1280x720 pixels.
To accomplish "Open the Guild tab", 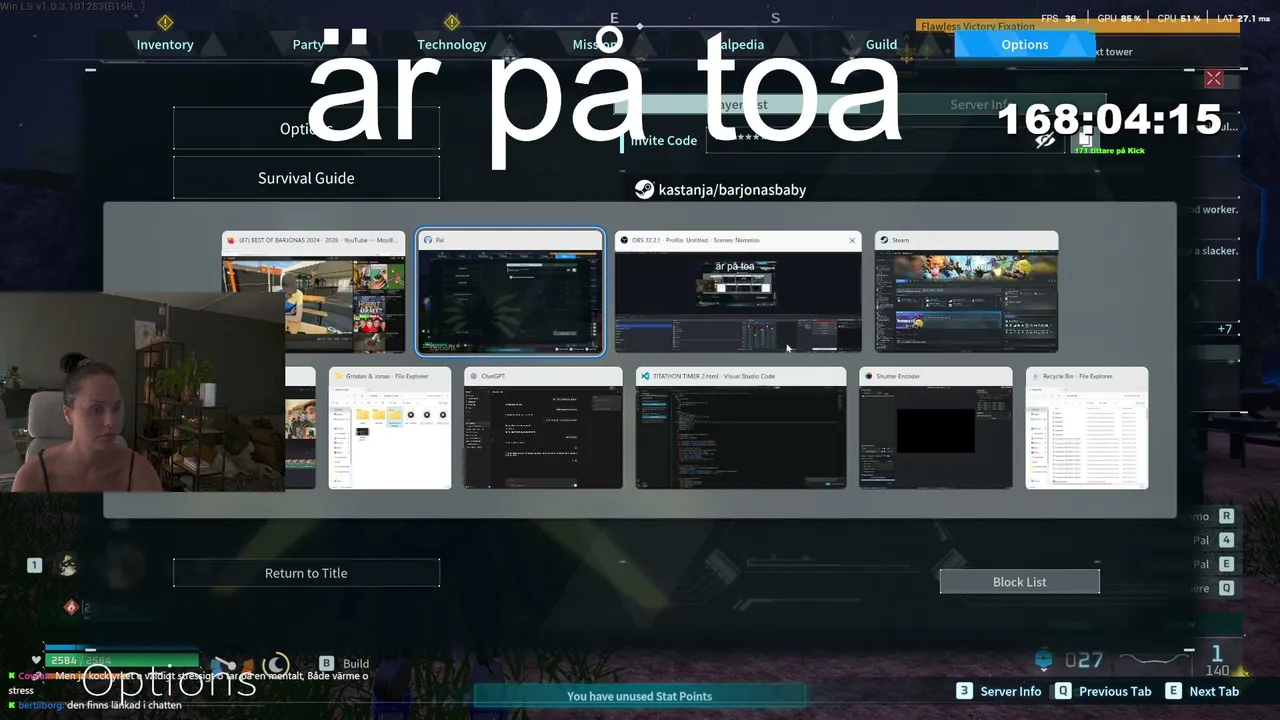I will click(x=881, y=44).
